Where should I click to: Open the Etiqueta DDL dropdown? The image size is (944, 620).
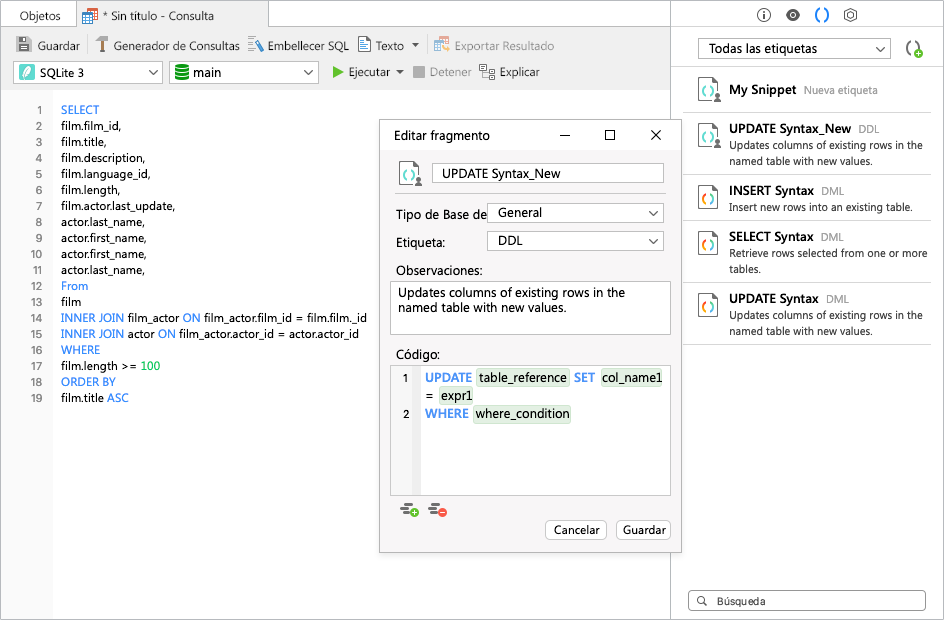coord(575,240)
